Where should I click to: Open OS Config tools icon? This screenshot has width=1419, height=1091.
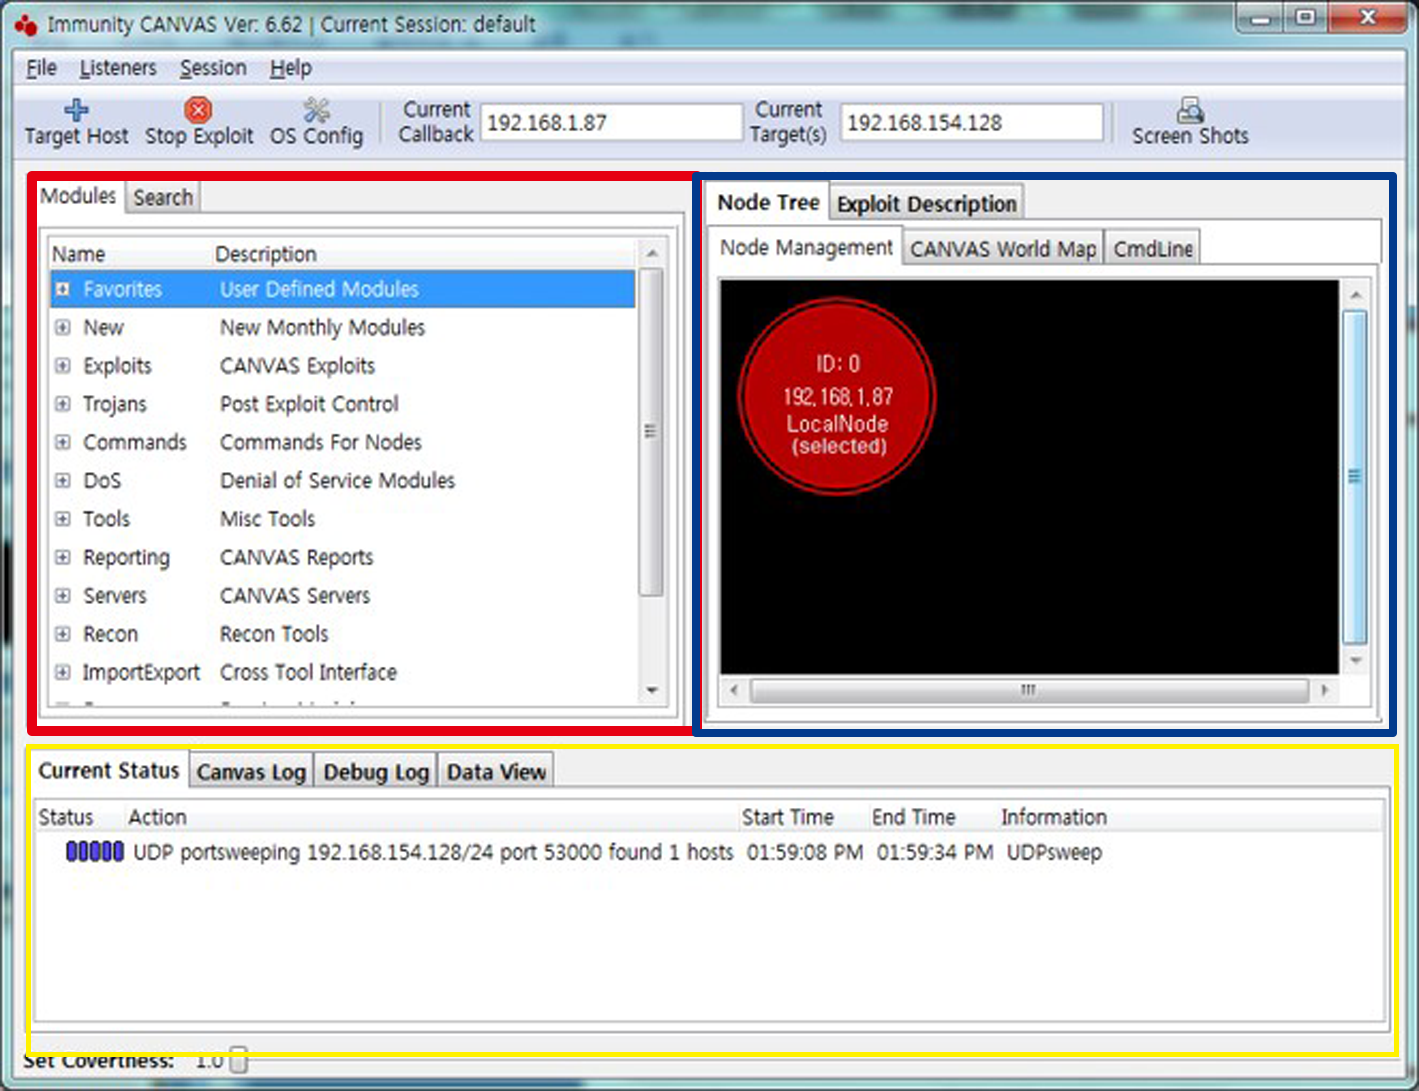316,109
